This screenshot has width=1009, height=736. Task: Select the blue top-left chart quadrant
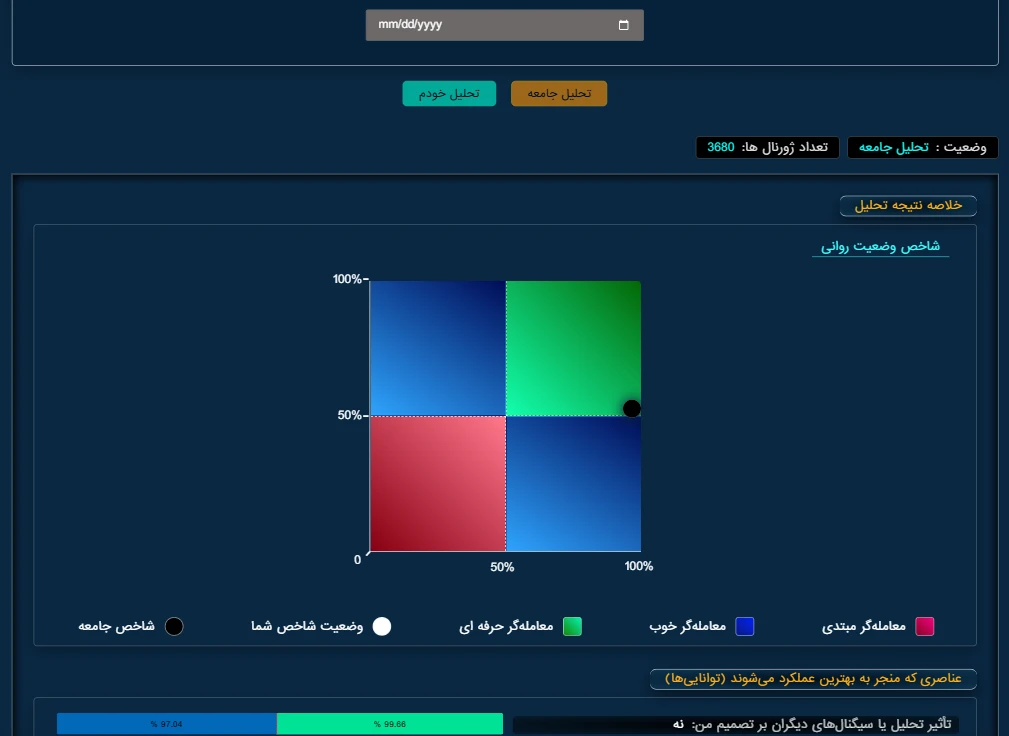click(437, 348)
